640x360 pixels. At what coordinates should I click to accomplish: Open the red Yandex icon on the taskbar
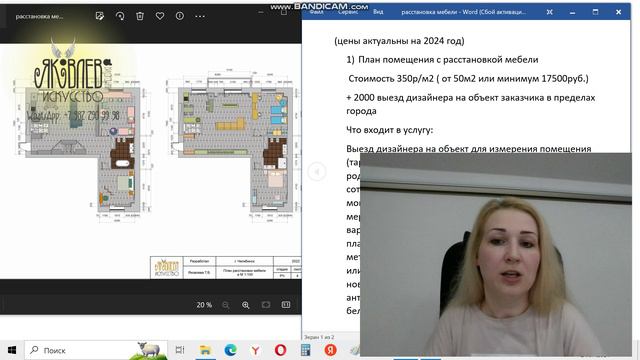(330, 350)
